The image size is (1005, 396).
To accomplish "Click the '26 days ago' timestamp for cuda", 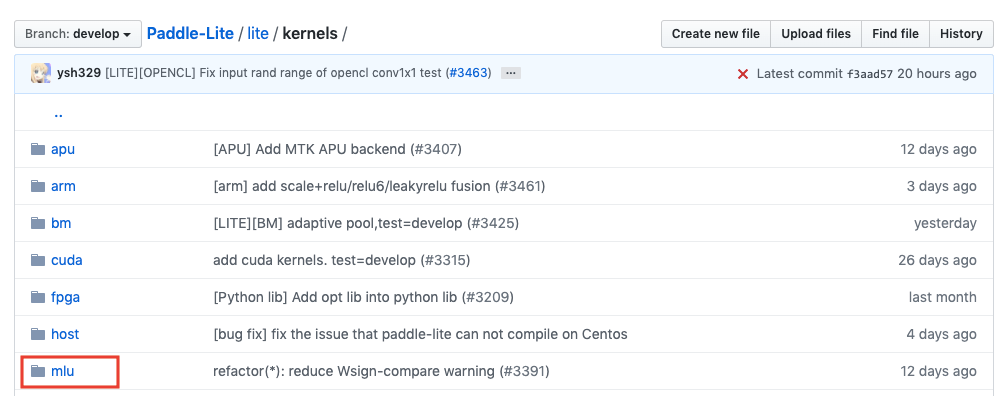I will click(x=938, y=260).
